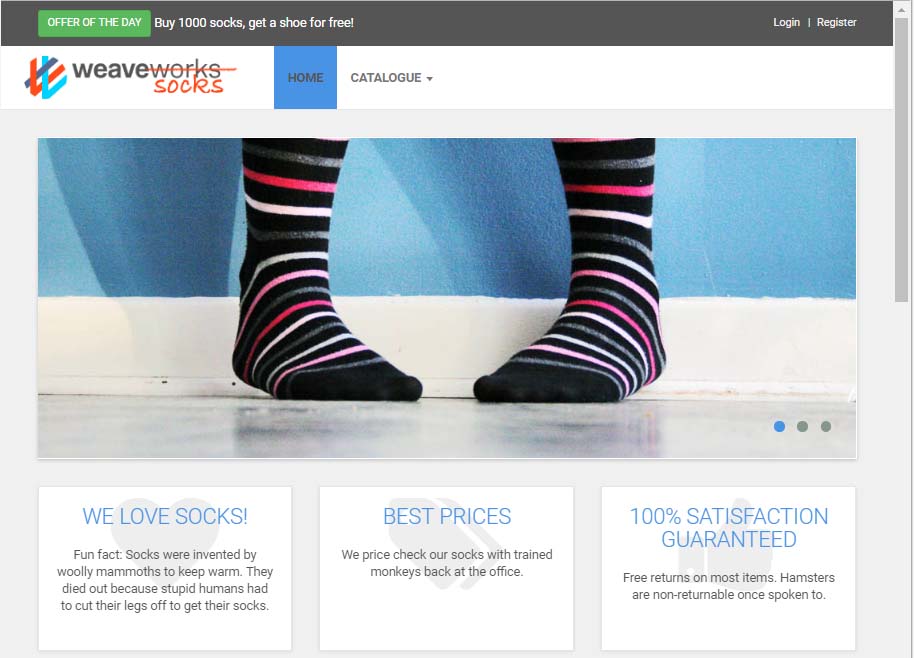Open the Login link in top bar
Screen dimensions: 914x658
[x=786, y=22]
